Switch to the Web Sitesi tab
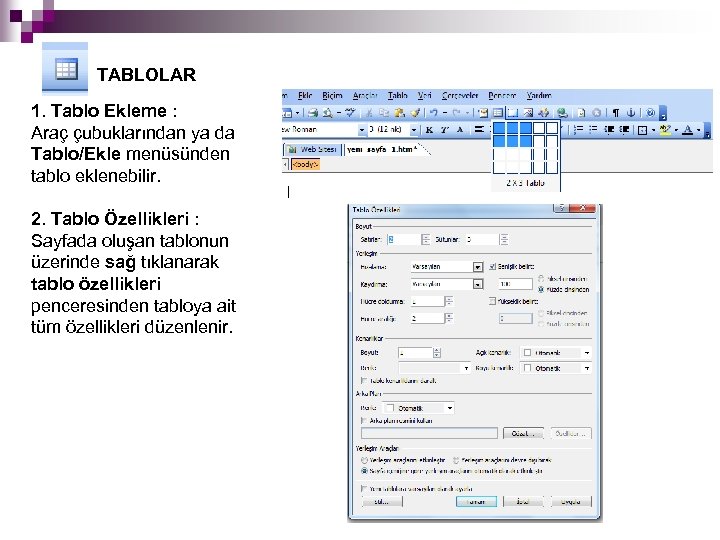The height and width of the screenshot is (540, 720). [x=312, y=150]
